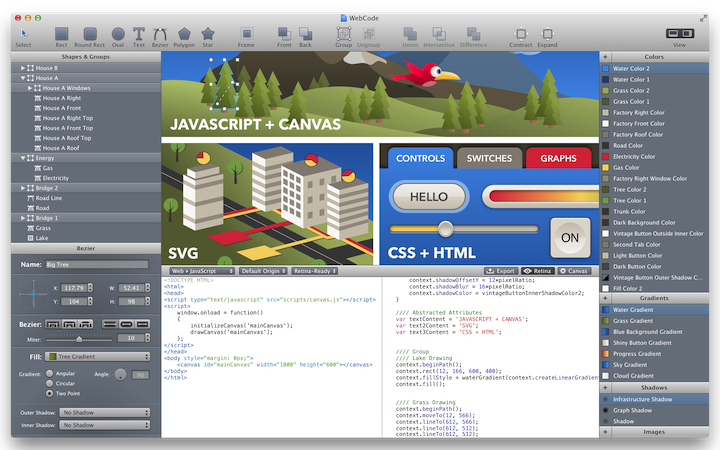
Task: Click the Export button
Action: pos(501,270)
